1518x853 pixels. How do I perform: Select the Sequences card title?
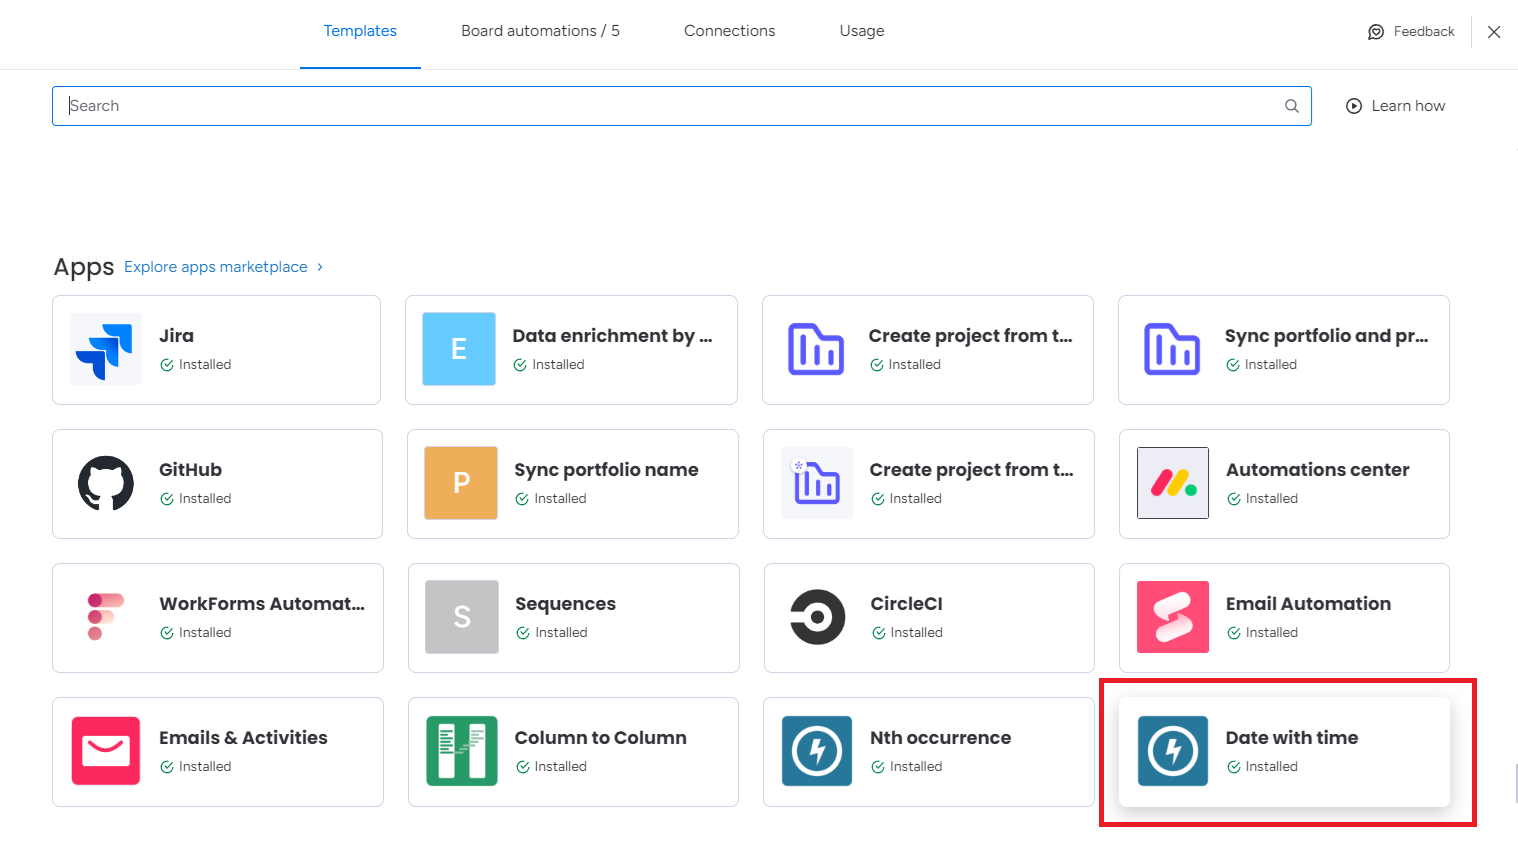pos(565,604)
